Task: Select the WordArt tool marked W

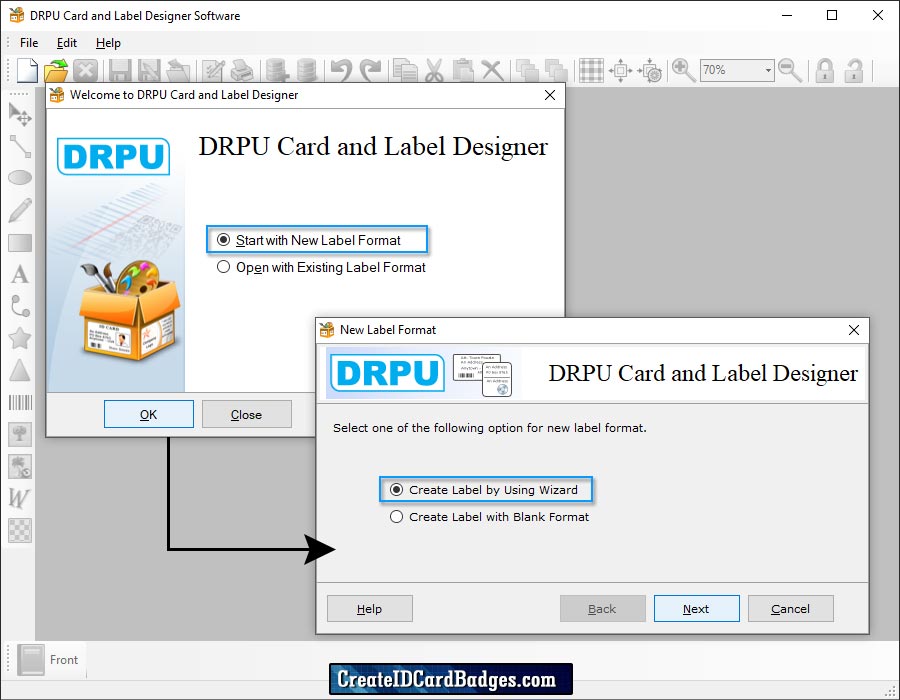Action: [x=19, y=498]
